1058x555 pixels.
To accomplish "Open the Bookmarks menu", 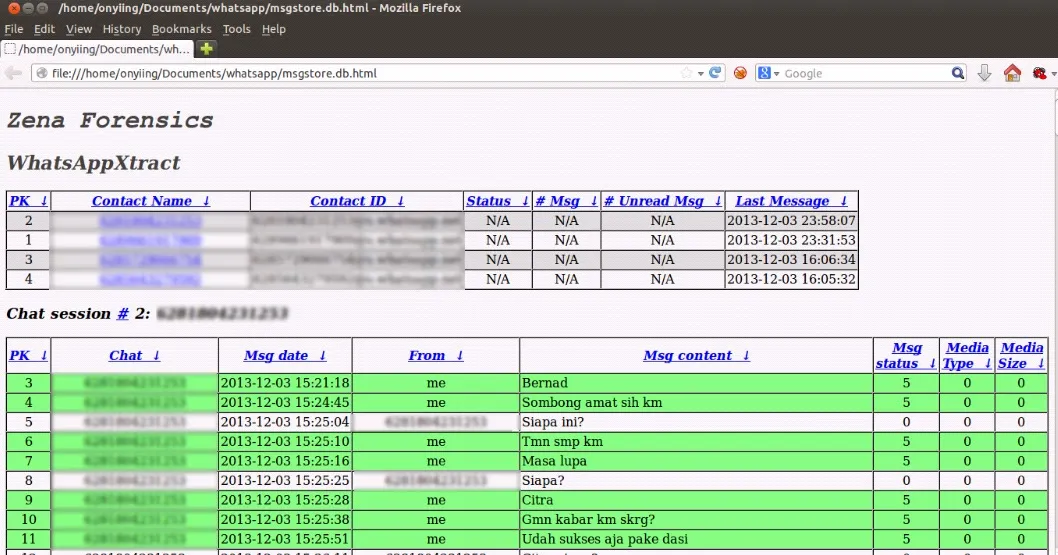I will click(182, 29).
